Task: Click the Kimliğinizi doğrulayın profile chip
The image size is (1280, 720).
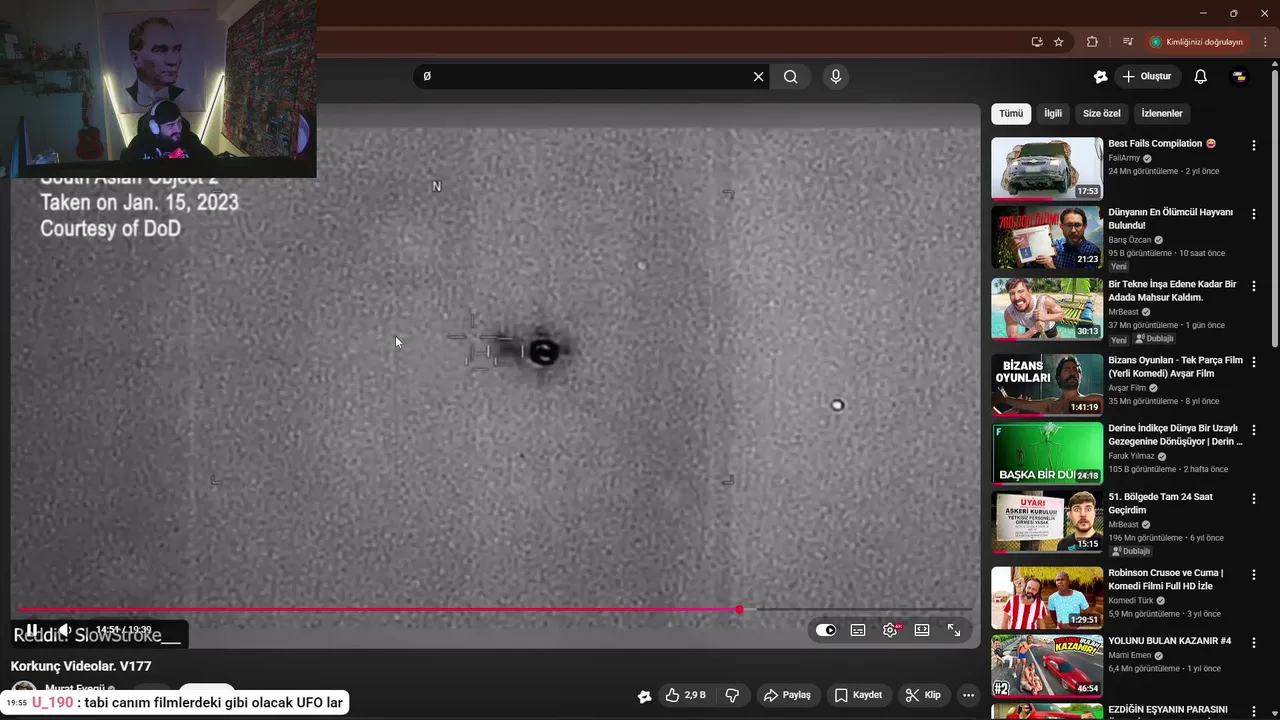Action: [1196, 42]
